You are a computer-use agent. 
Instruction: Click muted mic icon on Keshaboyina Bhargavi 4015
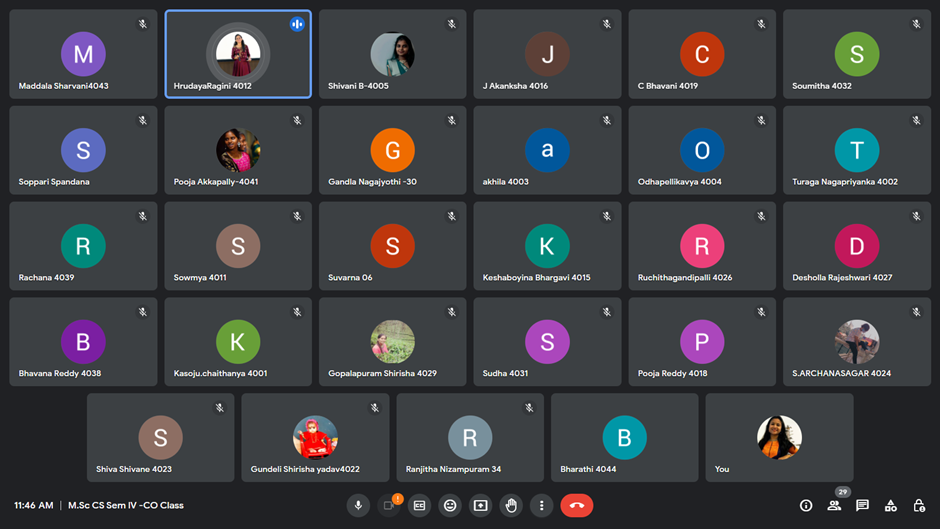607,216
